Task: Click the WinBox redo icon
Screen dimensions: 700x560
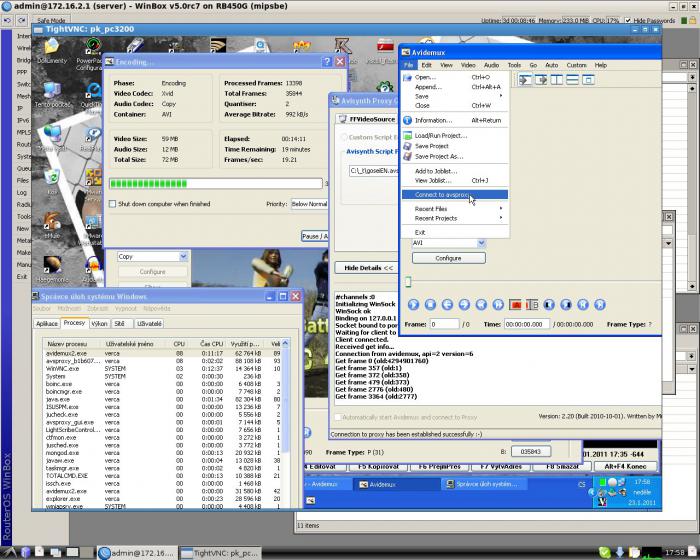Action: pos(21,21)
